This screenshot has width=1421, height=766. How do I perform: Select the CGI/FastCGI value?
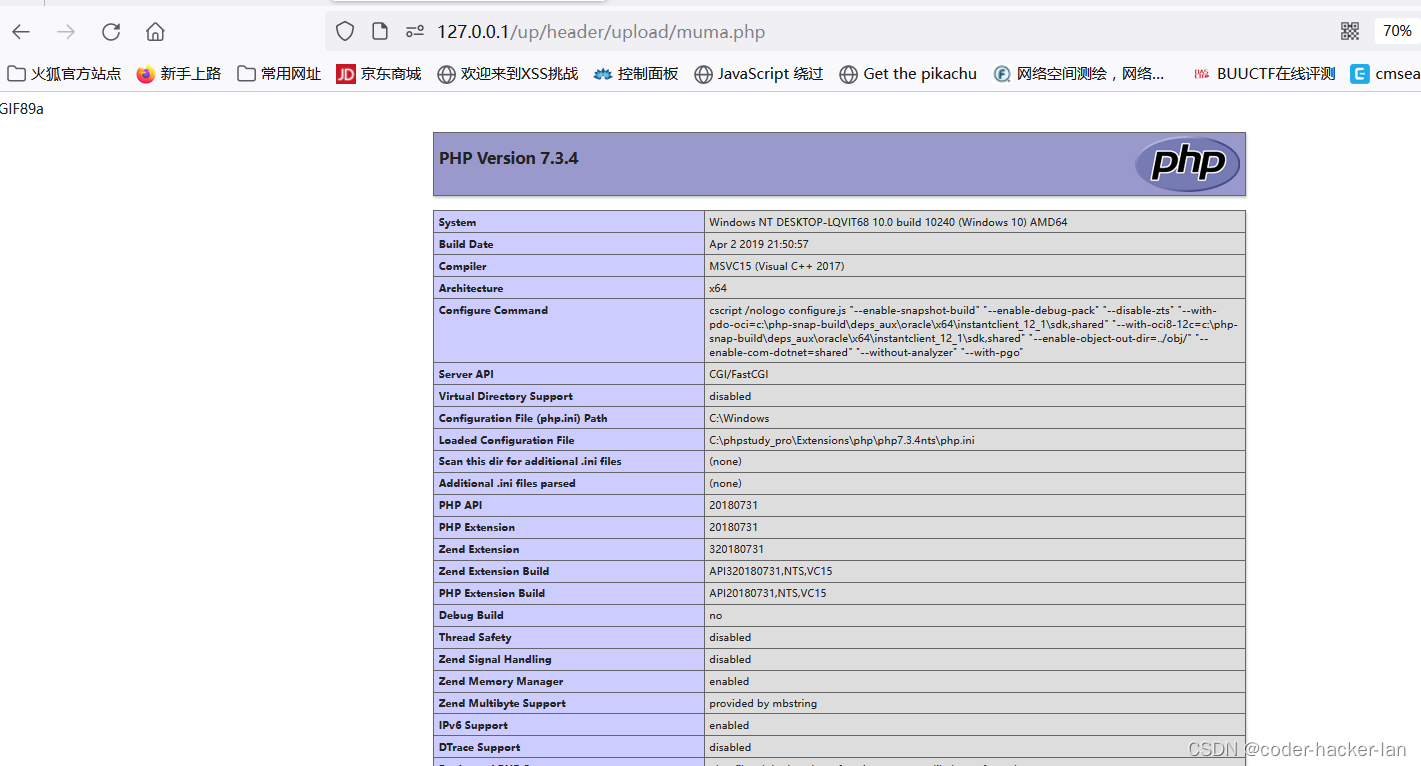pyautogui.click(x=739, y=374)
